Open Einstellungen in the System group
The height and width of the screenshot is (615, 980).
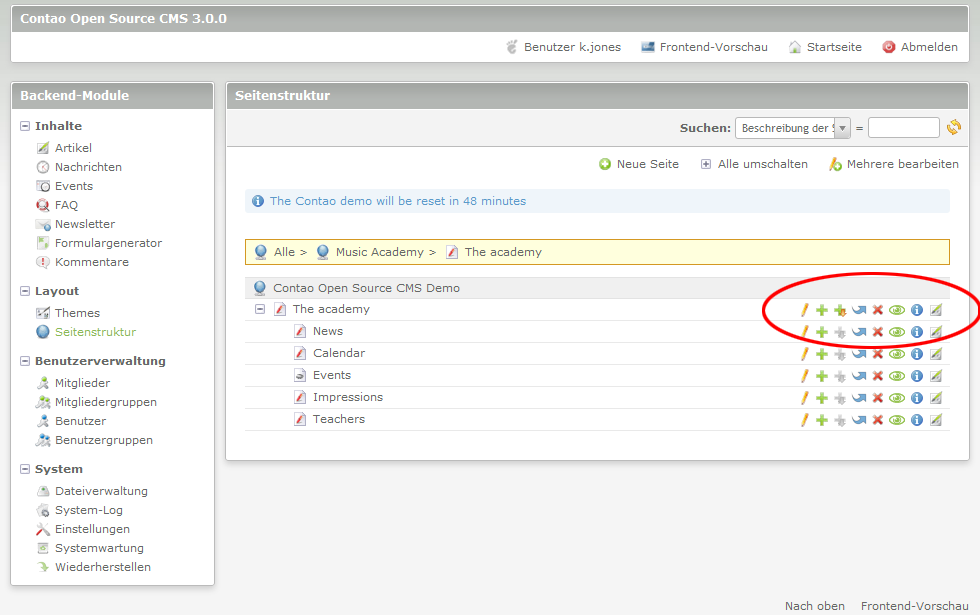coord(92,529)
